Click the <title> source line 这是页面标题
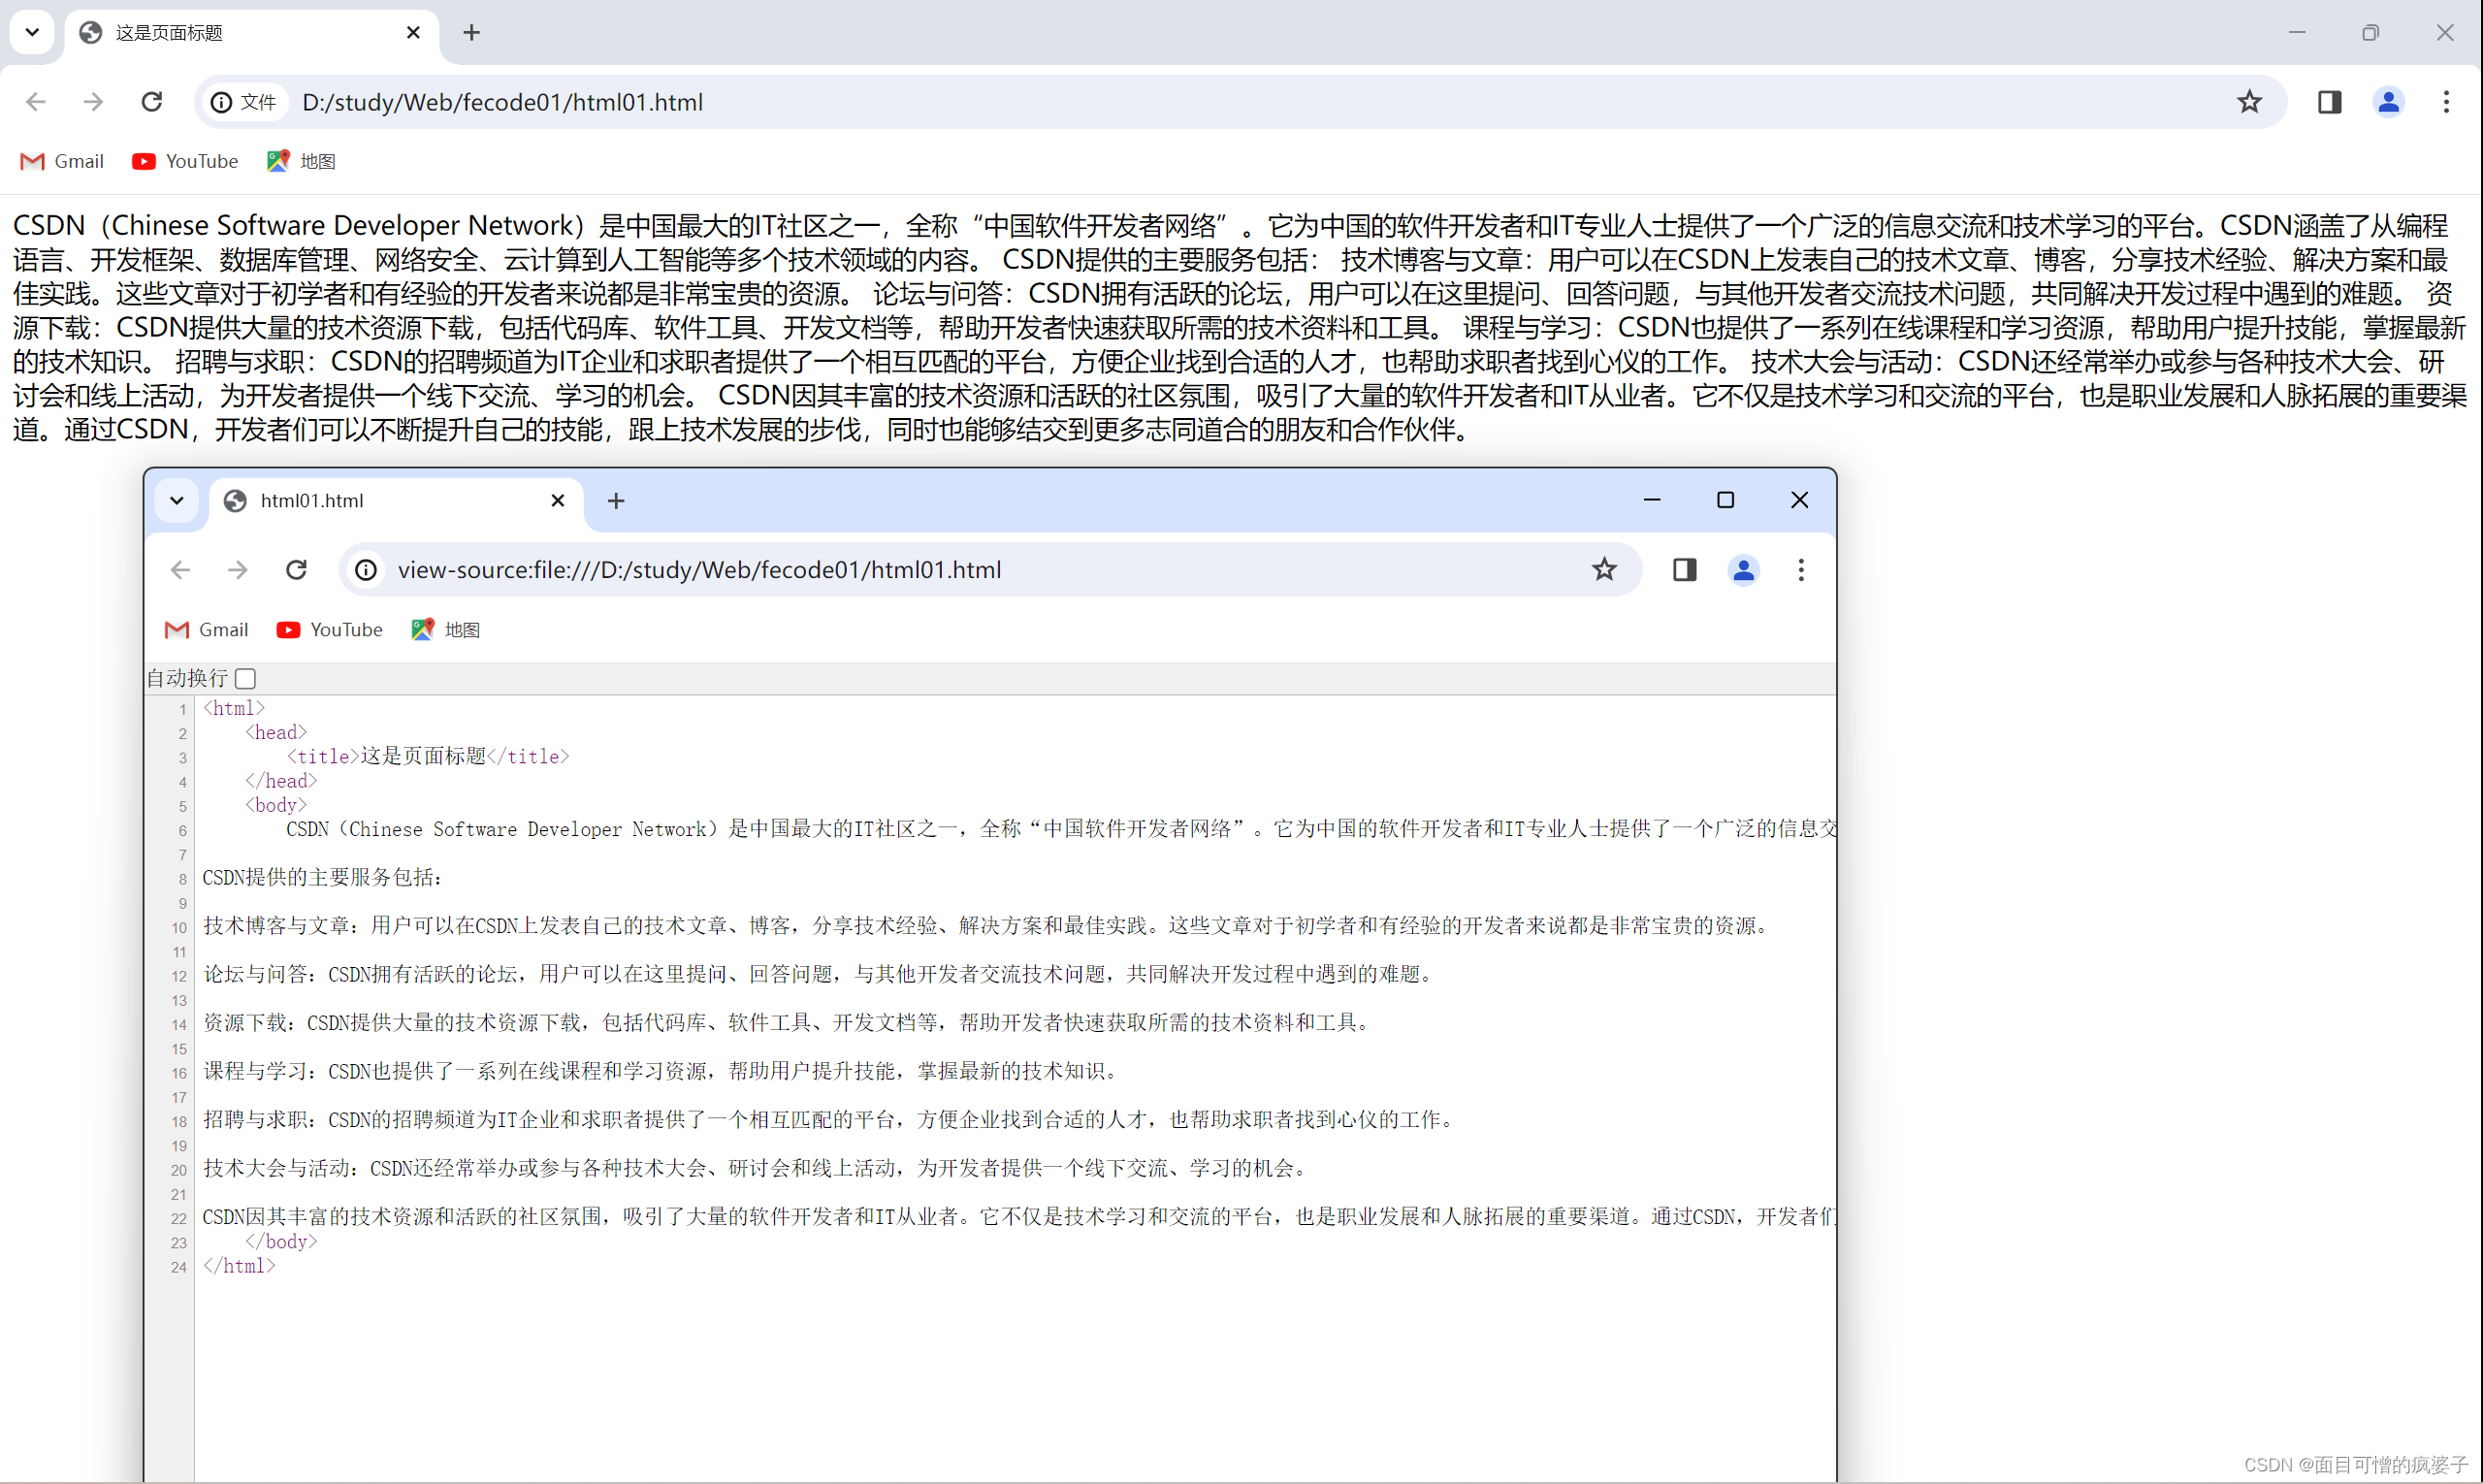 428,757
